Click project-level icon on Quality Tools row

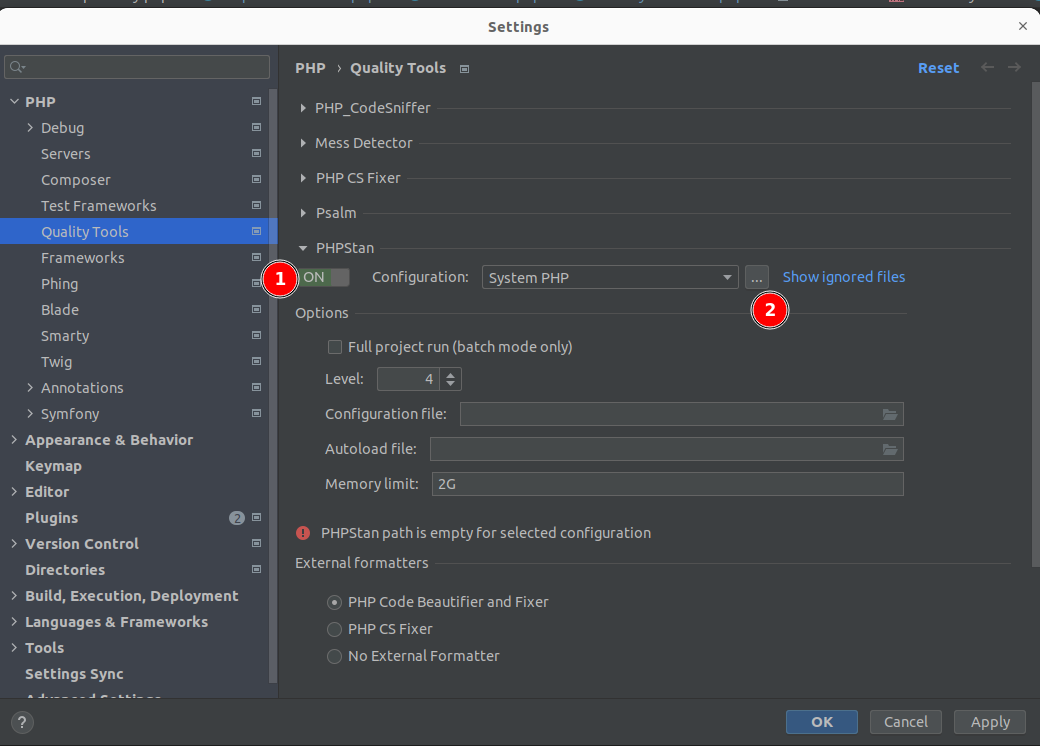[x=256, y=231]
